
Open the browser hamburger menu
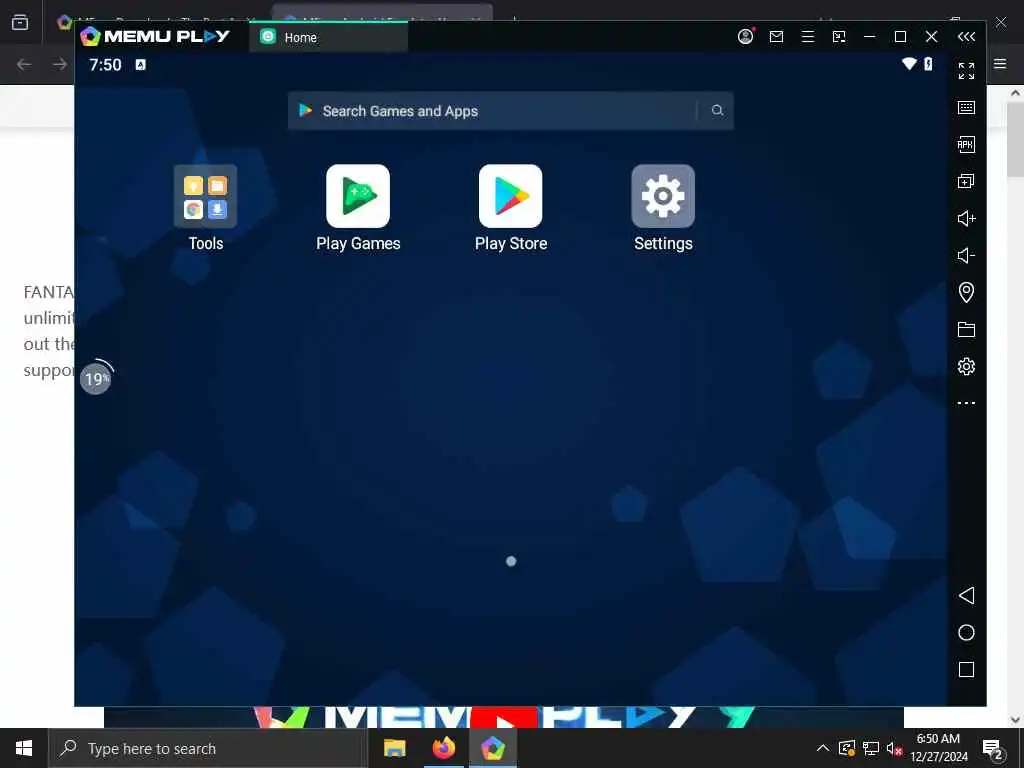1000,64
